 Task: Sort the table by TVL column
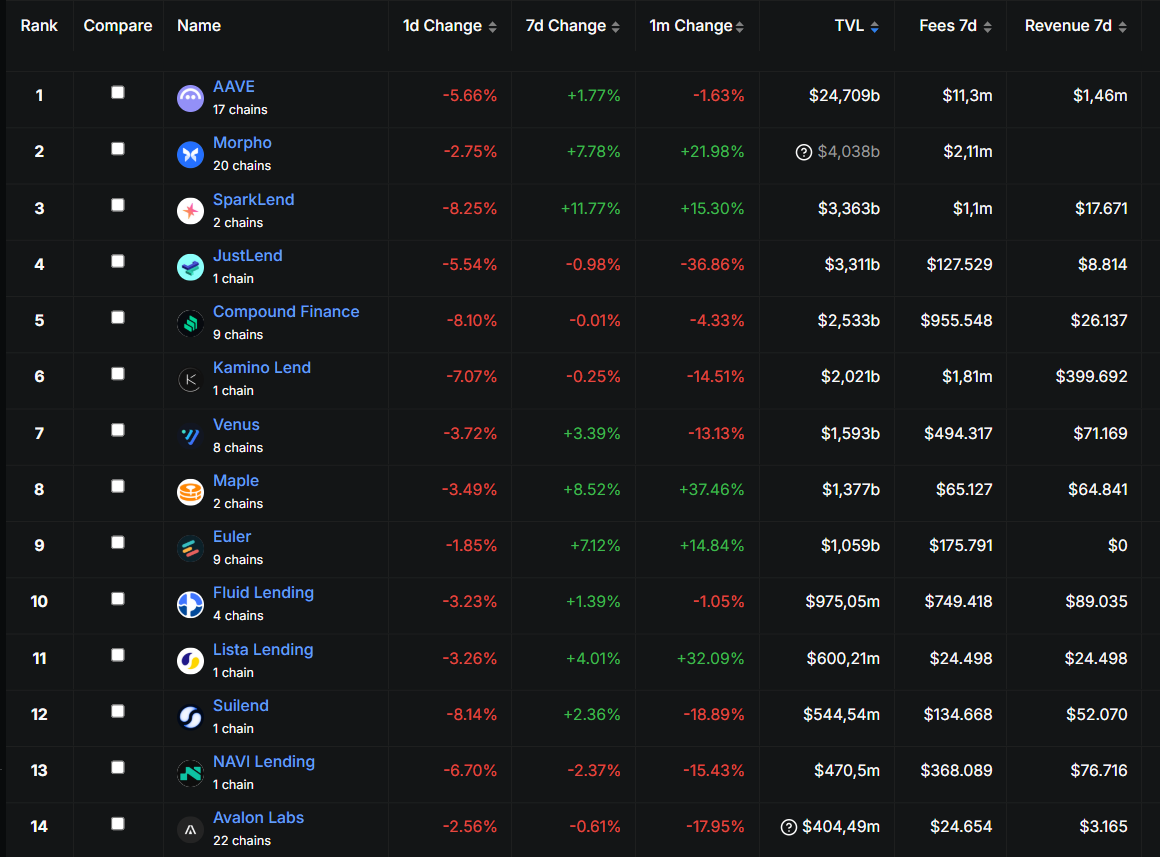pyautogui.click(x=857, y=26)
